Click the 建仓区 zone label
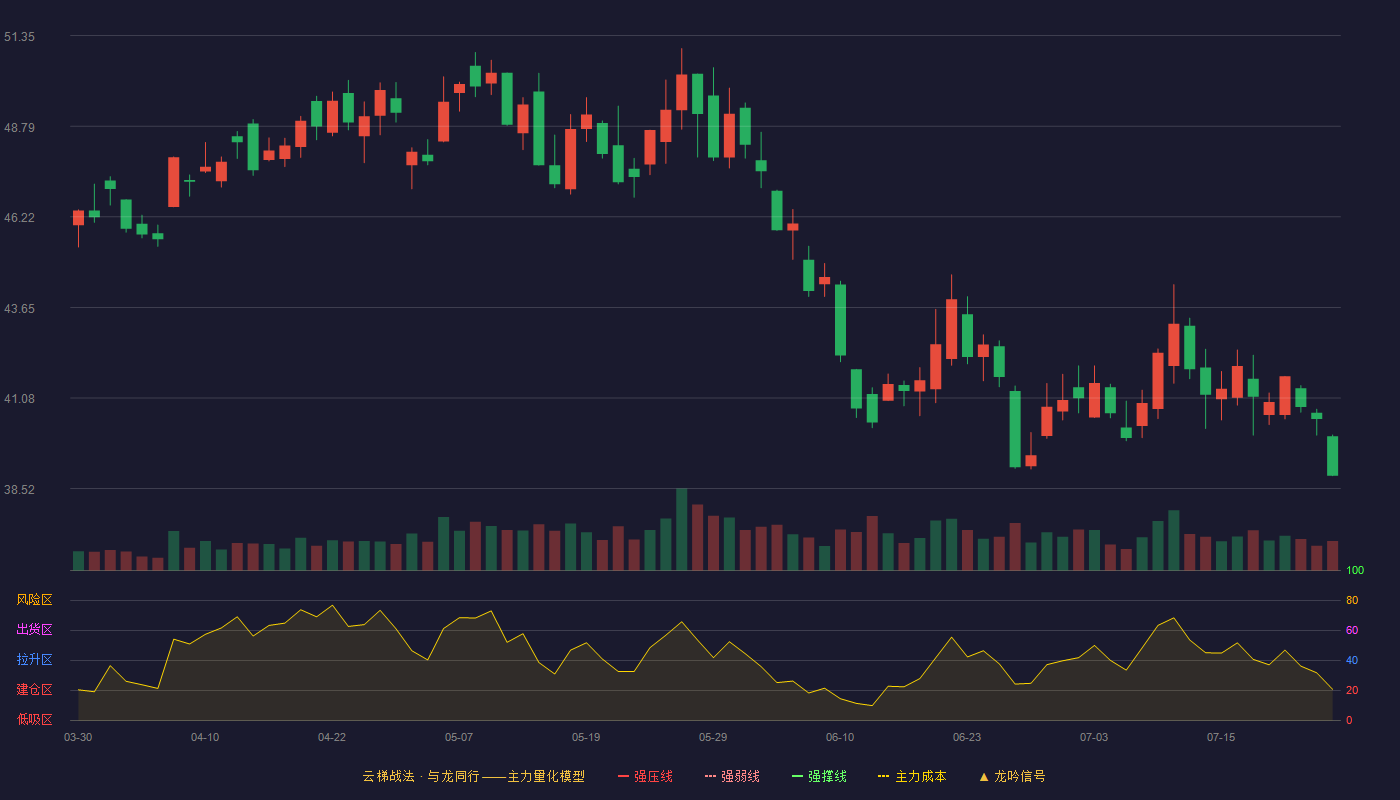1400x800 pixels. pos(34,690)
